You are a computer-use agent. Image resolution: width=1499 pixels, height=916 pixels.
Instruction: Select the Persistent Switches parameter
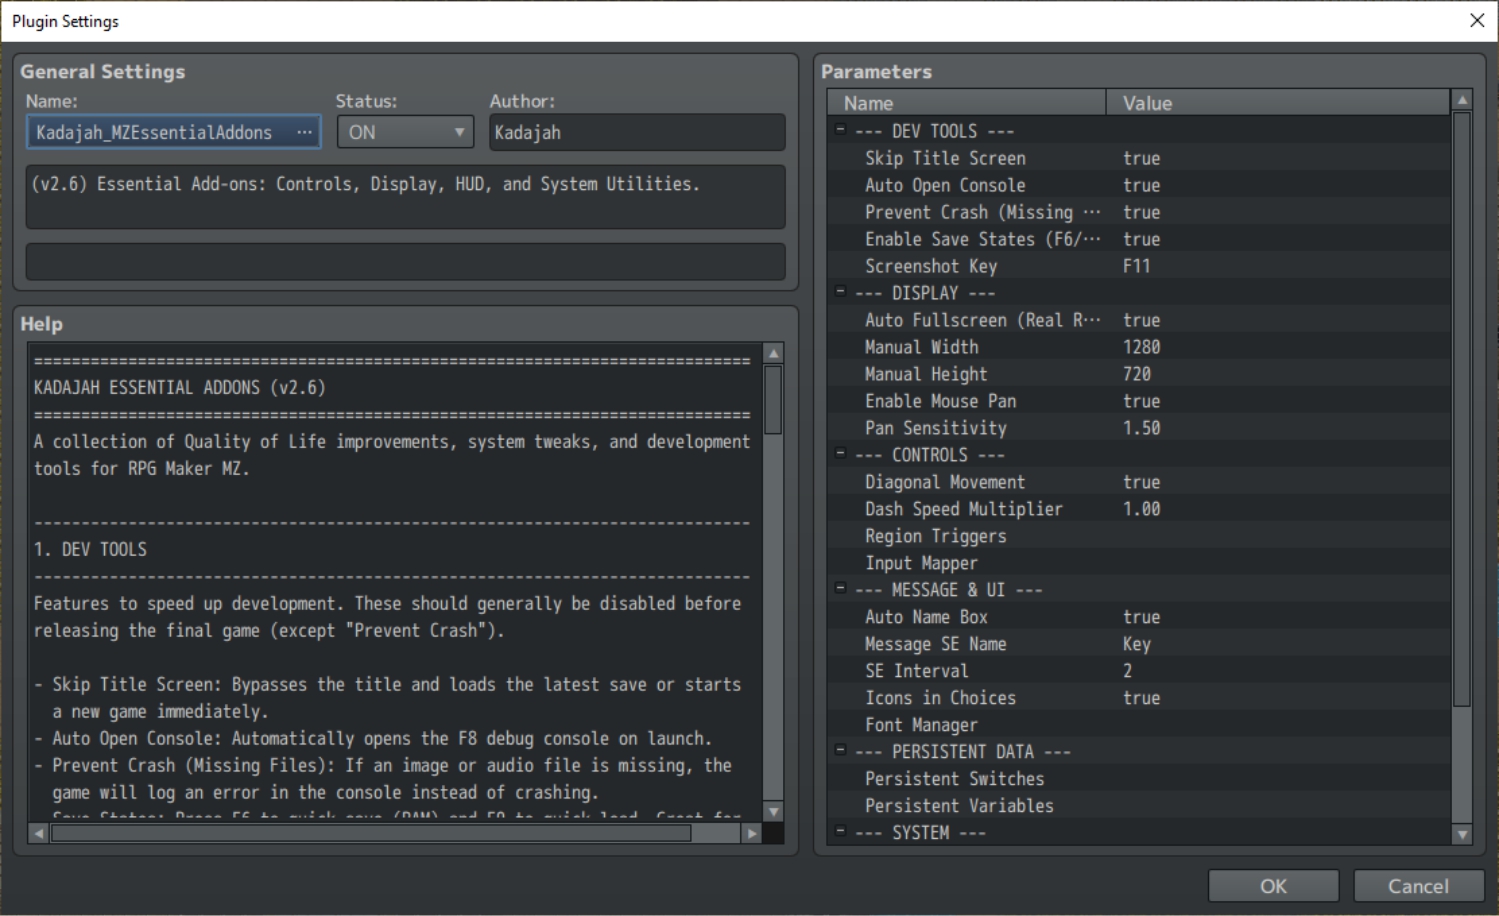tap(1139, 779)
